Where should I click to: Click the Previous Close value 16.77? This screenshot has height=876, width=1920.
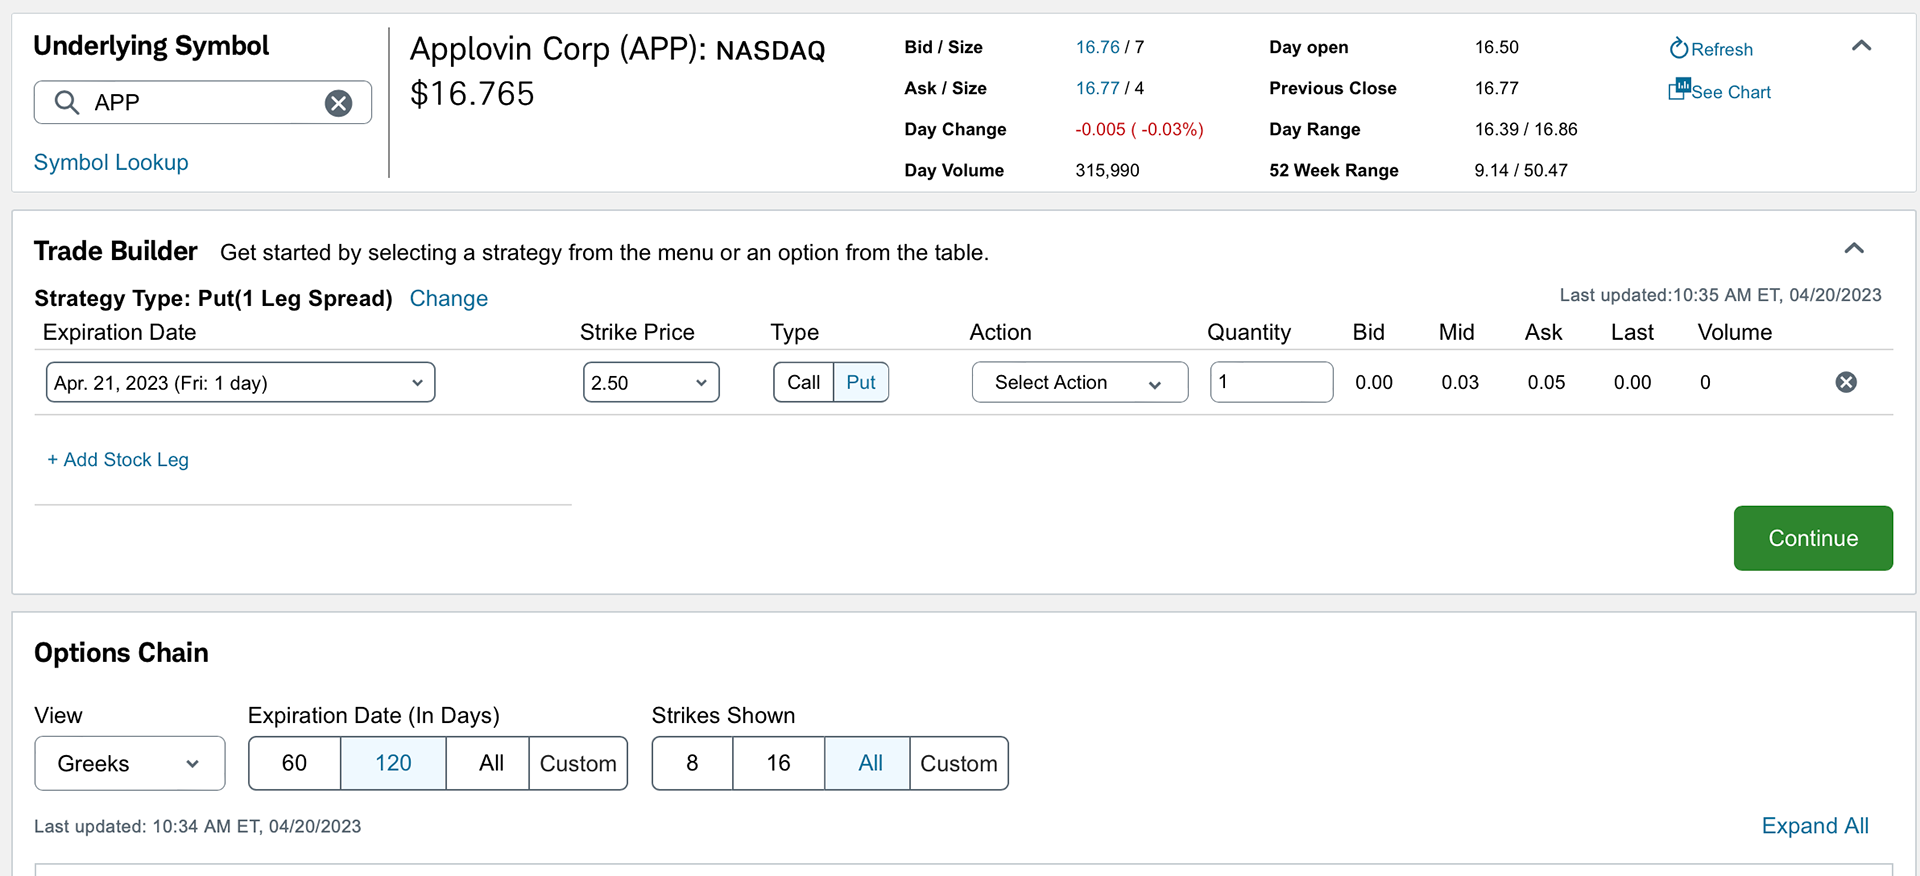[1496, 88]
